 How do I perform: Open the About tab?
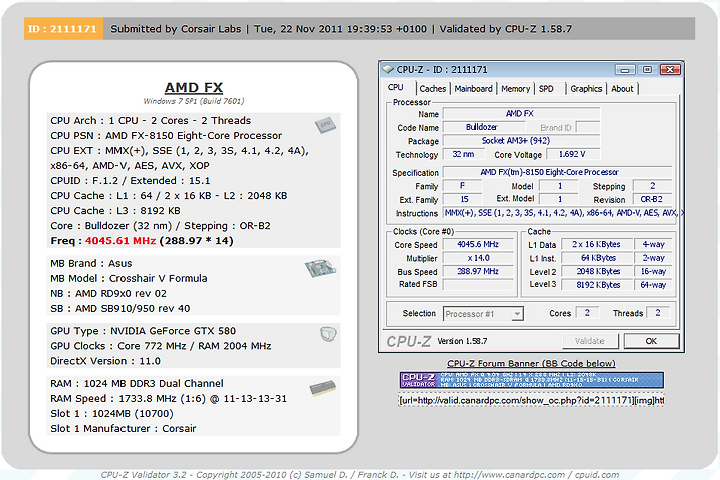(x=622, y=89)
